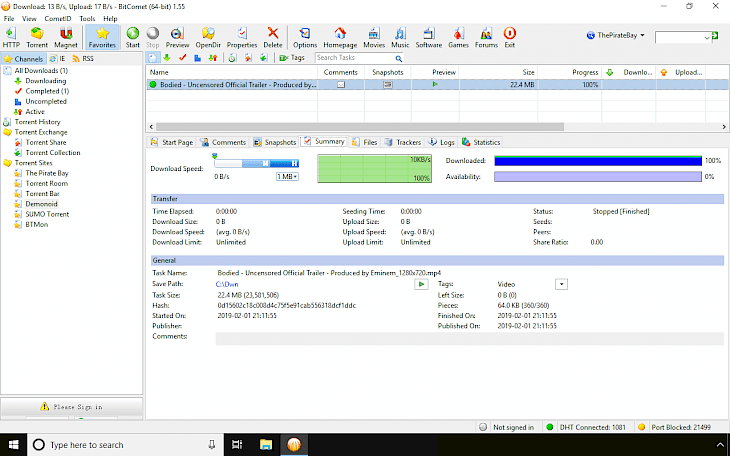
Task: Open the Tools menu
Action: 87,19
